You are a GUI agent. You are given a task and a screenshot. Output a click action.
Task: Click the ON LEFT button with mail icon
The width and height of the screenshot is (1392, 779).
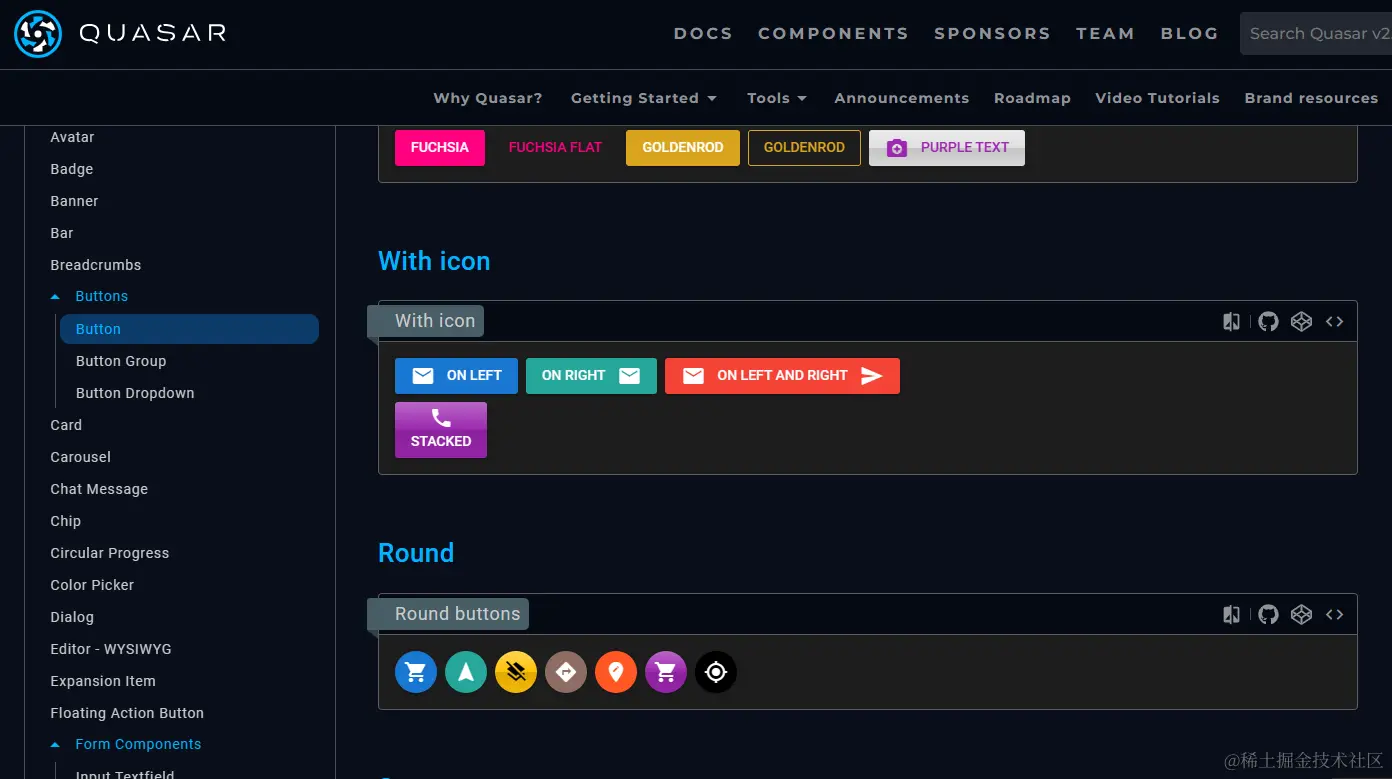coord(456,376)
